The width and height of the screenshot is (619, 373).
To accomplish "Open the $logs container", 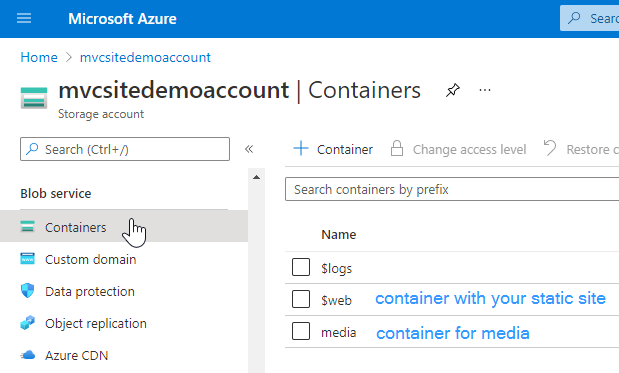I will pos(336,268).
